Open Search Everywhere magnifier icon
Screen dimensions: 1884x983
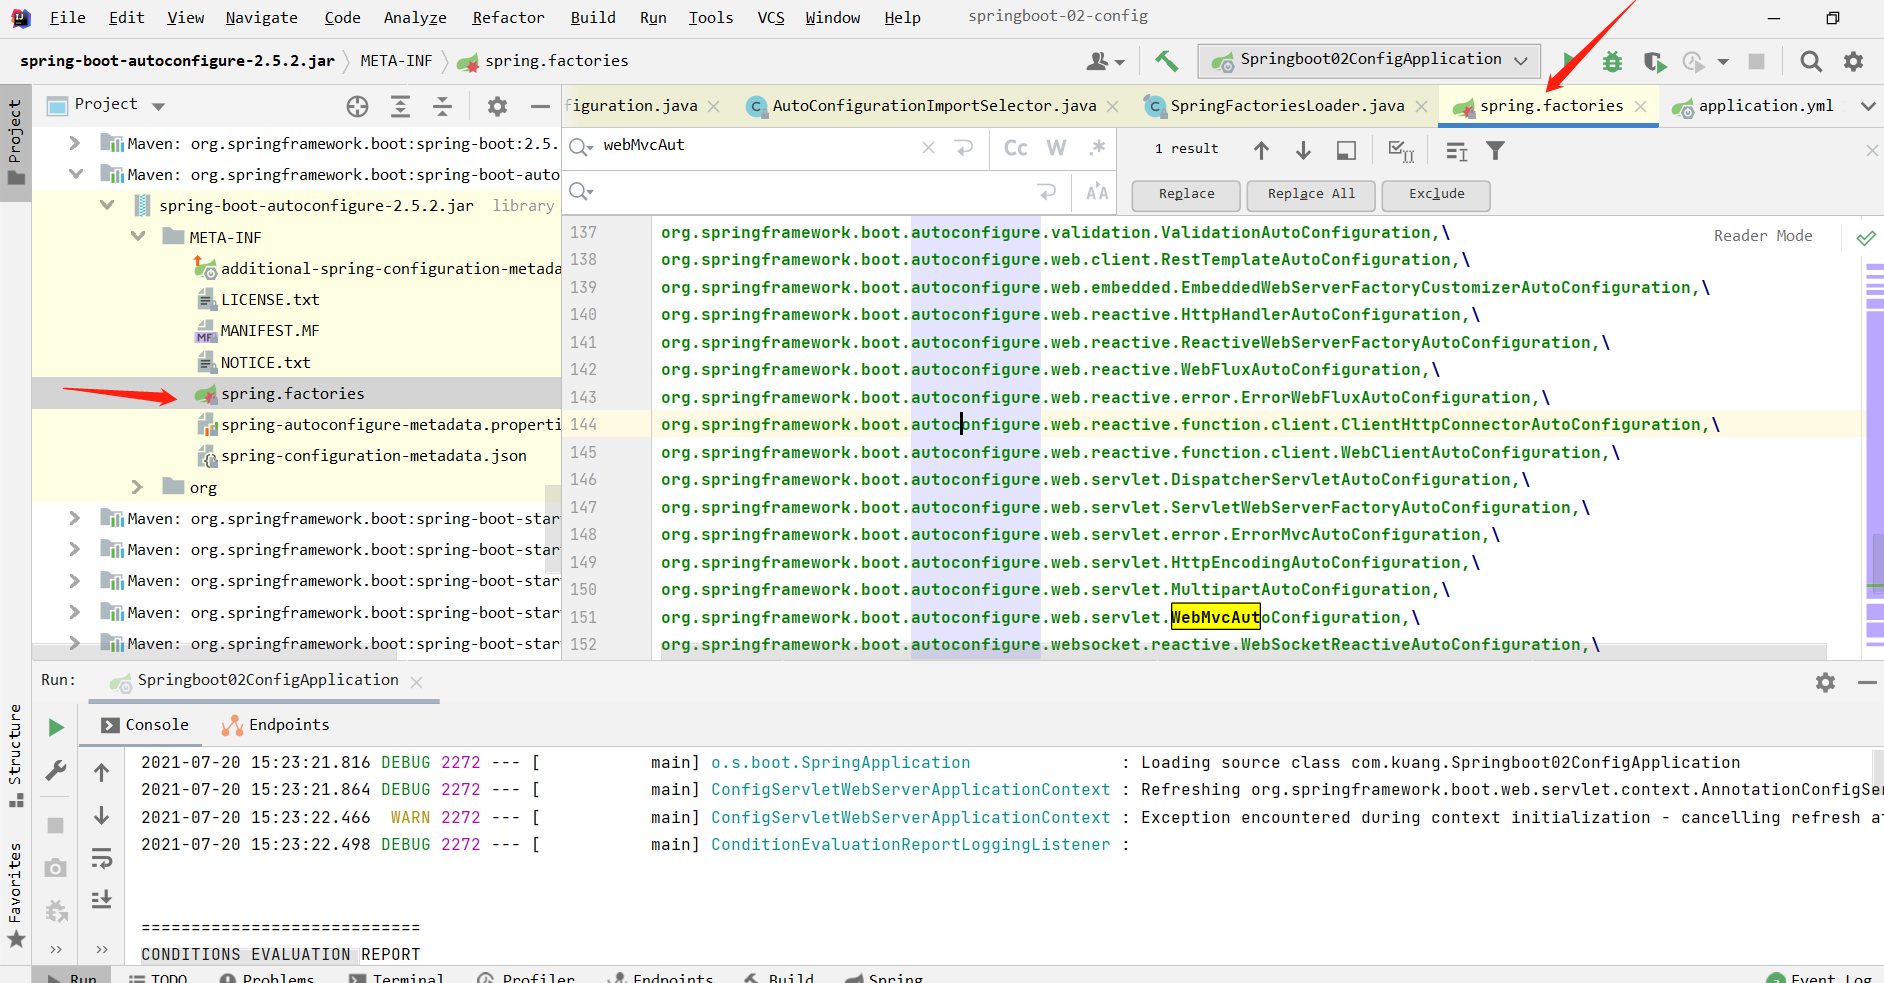click(1811, 62)
